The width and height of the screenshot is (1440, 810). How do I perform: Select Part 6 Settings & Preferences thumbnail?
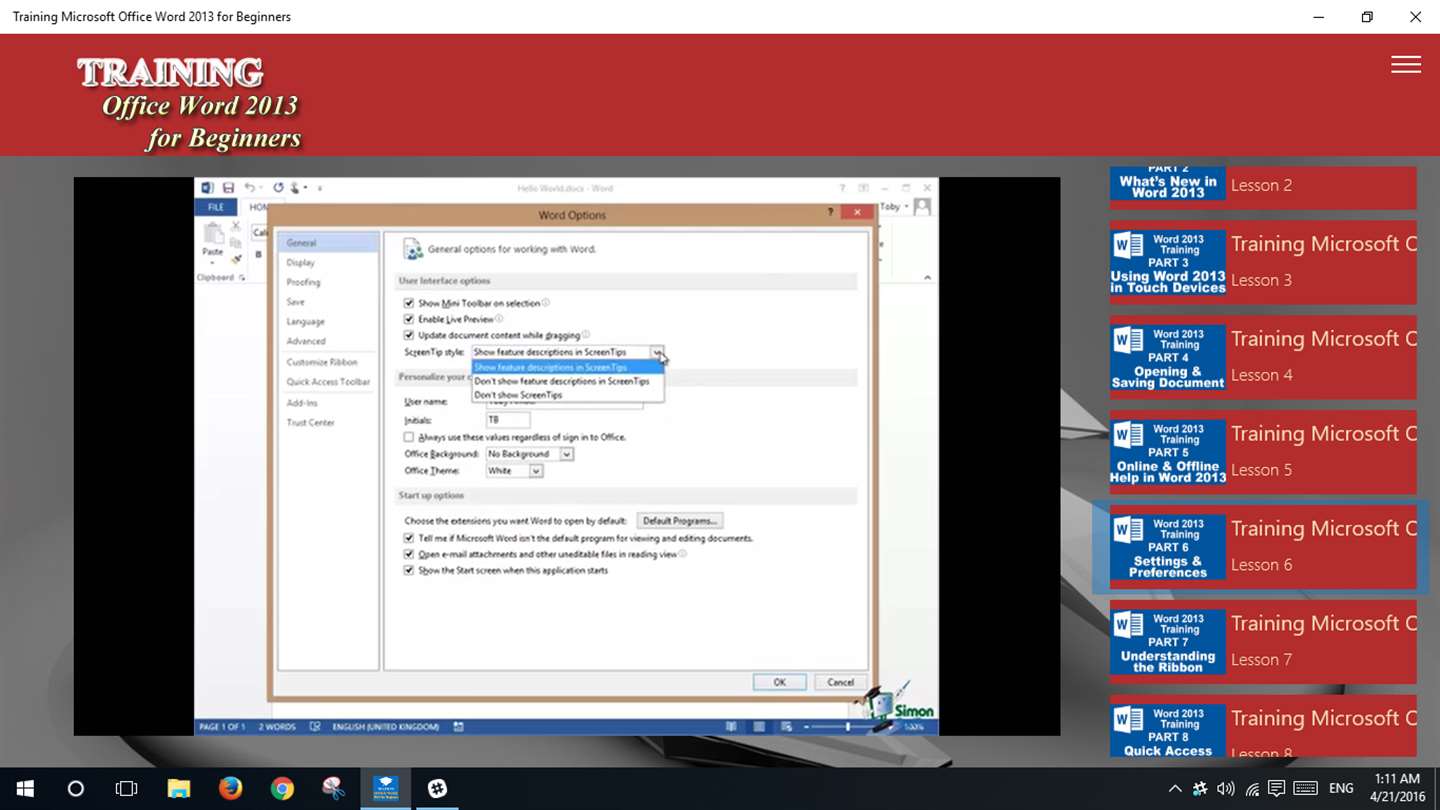[x=1168, y=548]
